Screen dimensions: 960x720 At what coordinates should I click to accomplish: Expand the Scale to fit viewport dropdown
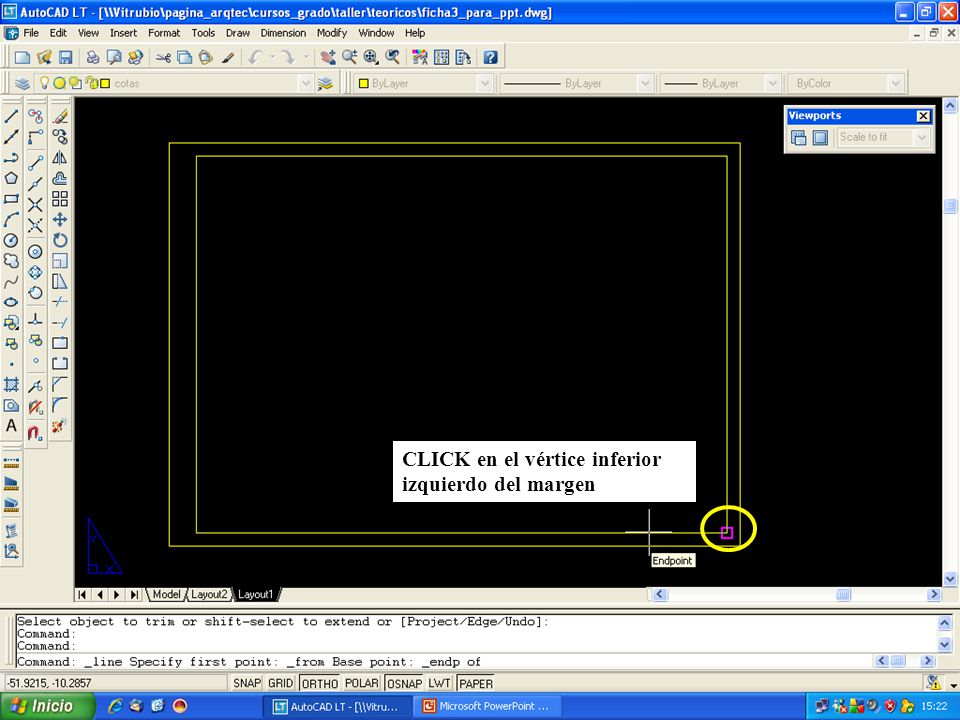[x=922, y=138]
